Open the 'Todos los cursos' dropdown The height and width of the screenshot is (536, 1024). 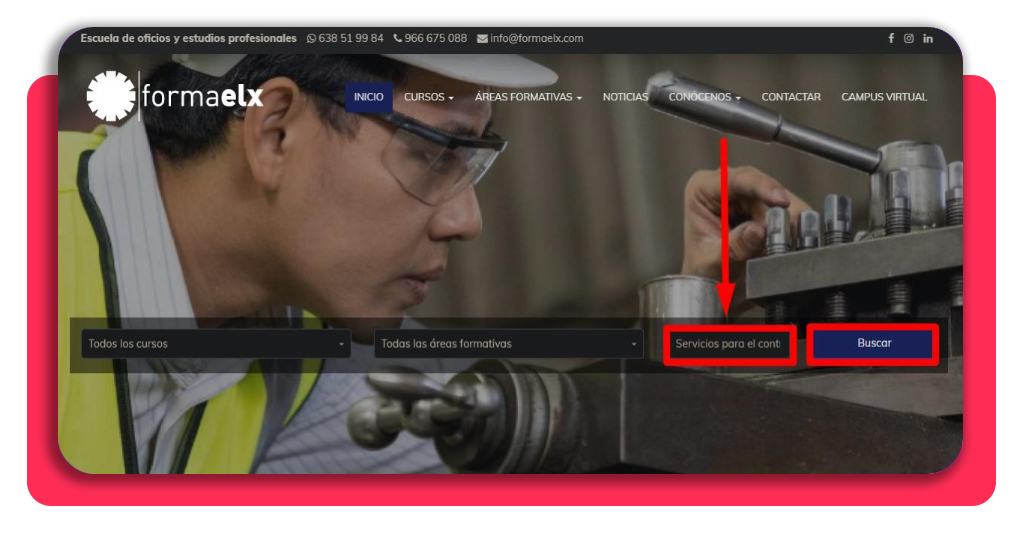tap(216, 343)
